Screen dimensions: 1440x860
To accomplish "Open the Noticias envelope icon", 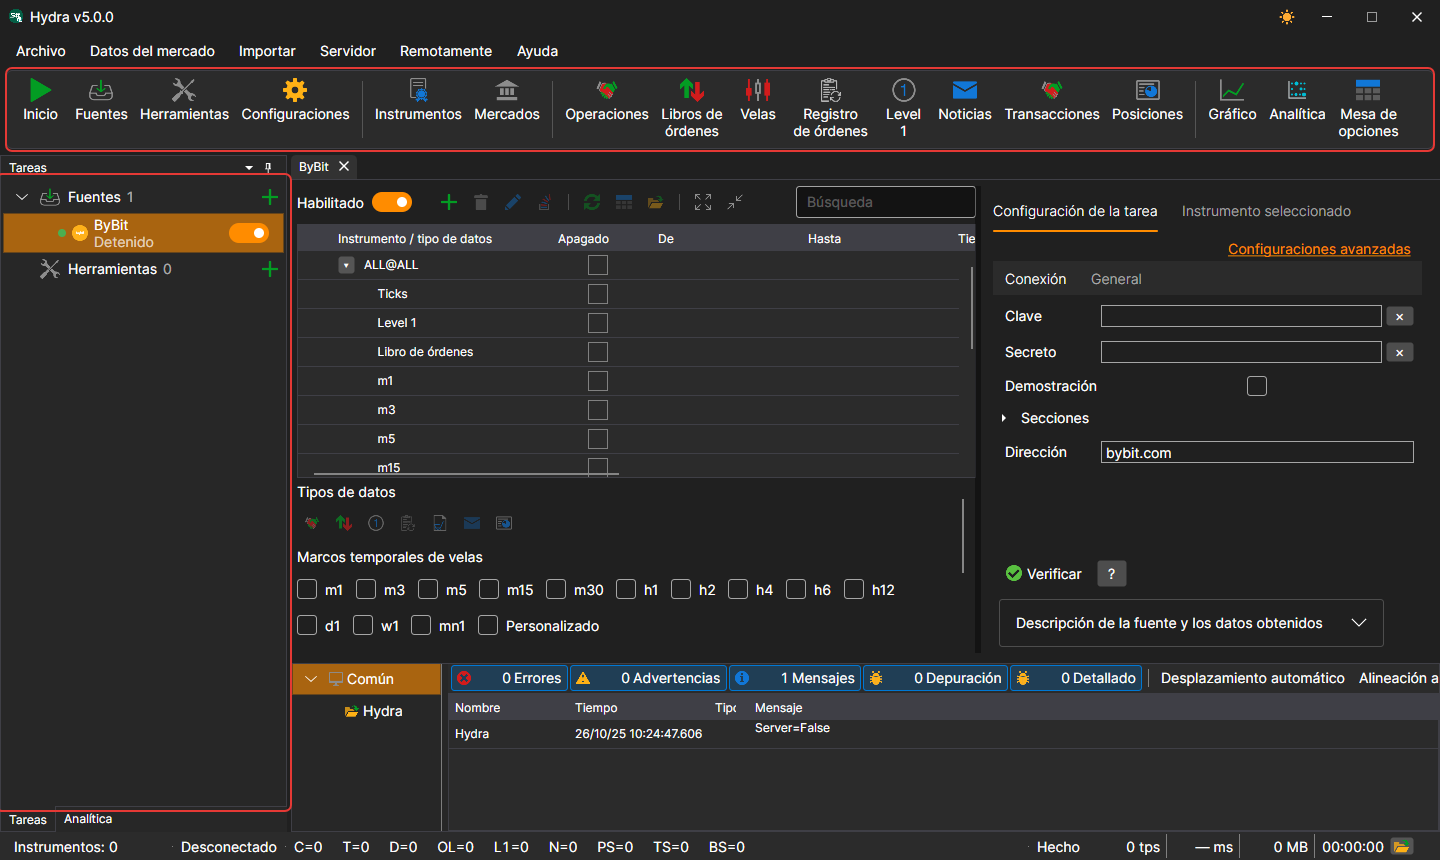I will 965,90.
